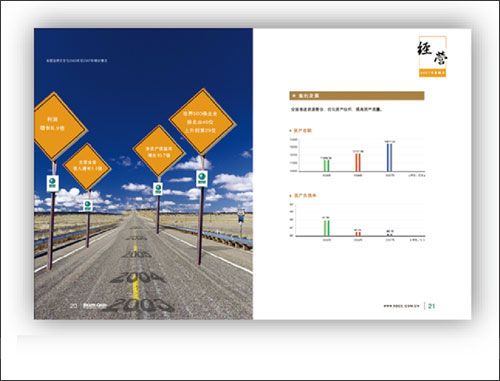500x381 pixels.
Task: Click the largest orange diamond road sign
Action: (x=202, y=122)
